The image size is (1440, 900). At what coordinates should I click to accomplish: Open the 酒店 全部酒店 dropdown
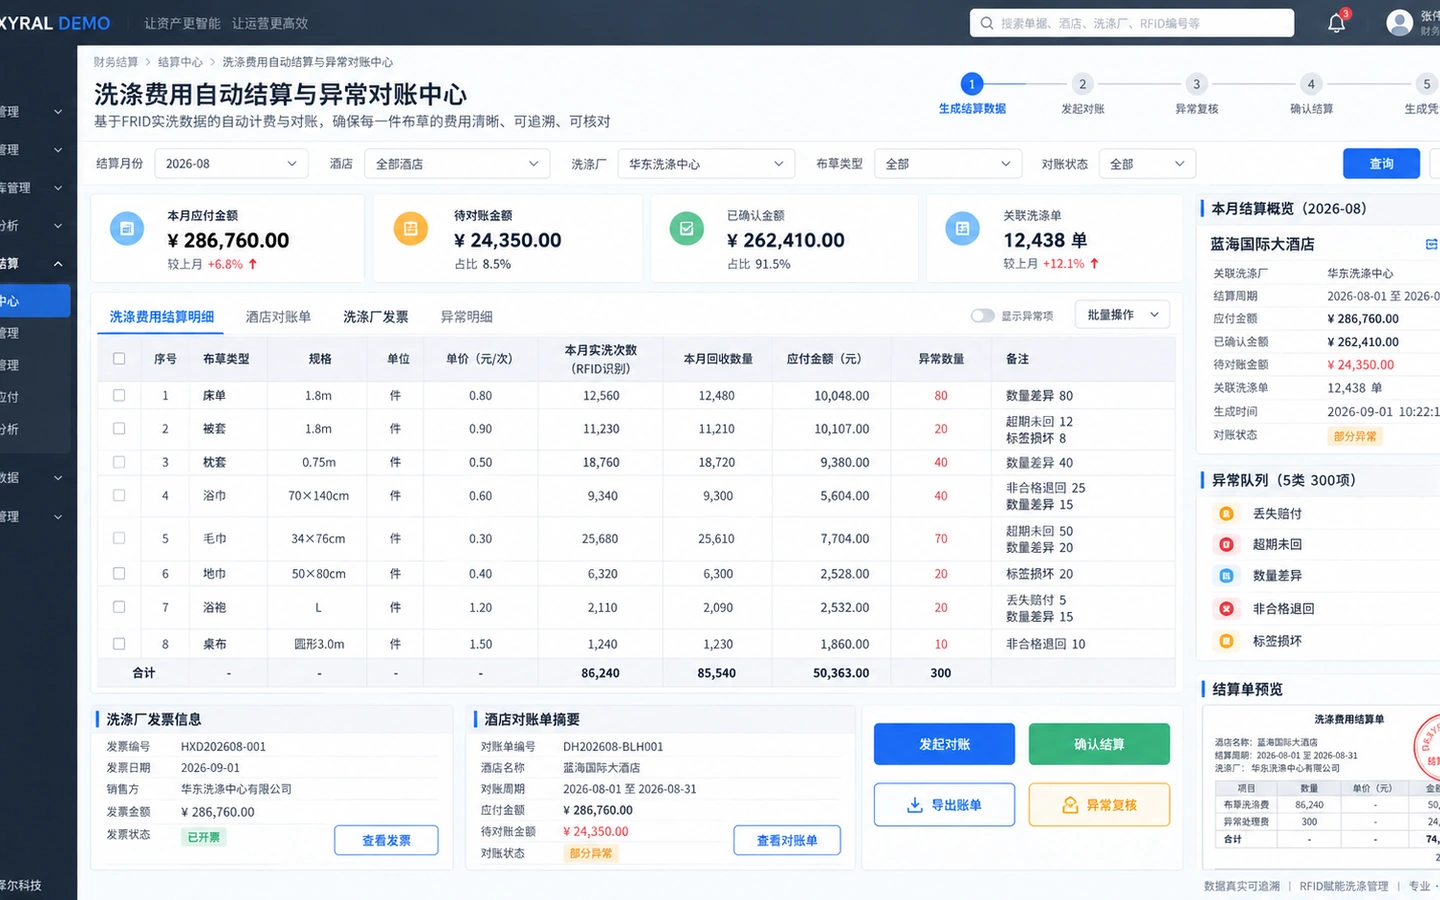pos(457,164)
